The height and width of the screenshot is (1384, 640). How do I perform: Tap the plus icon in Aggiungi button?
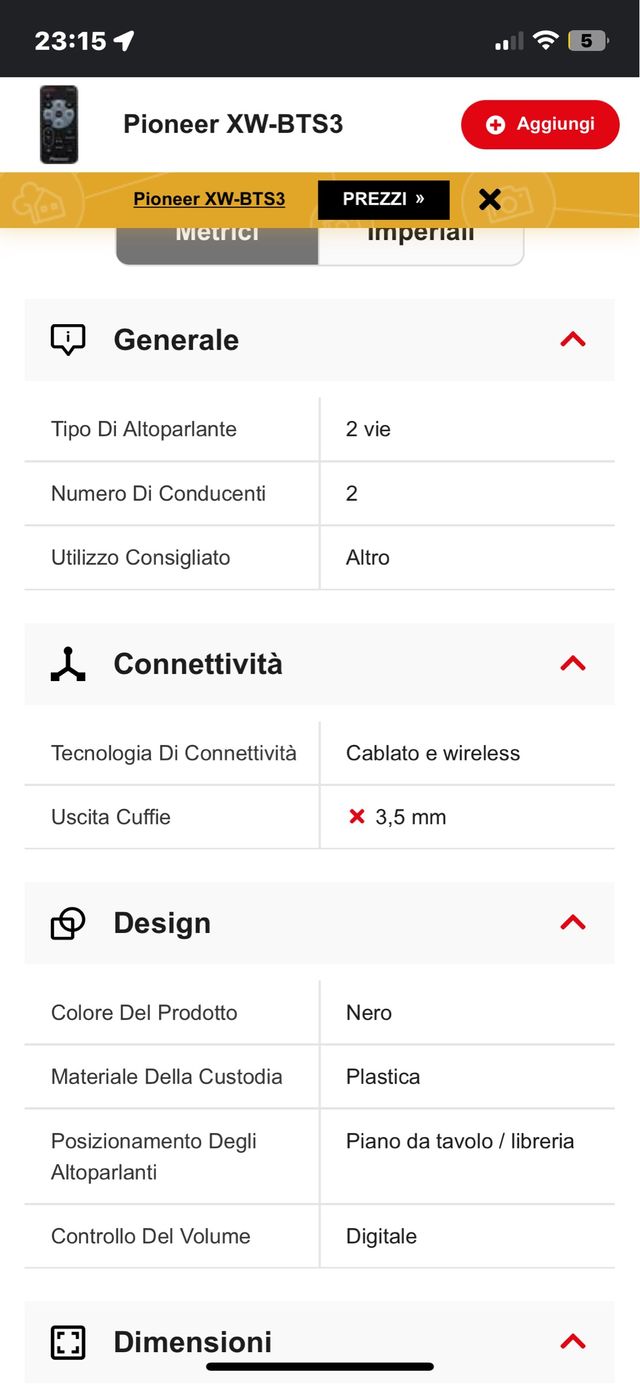pos(495,125)
